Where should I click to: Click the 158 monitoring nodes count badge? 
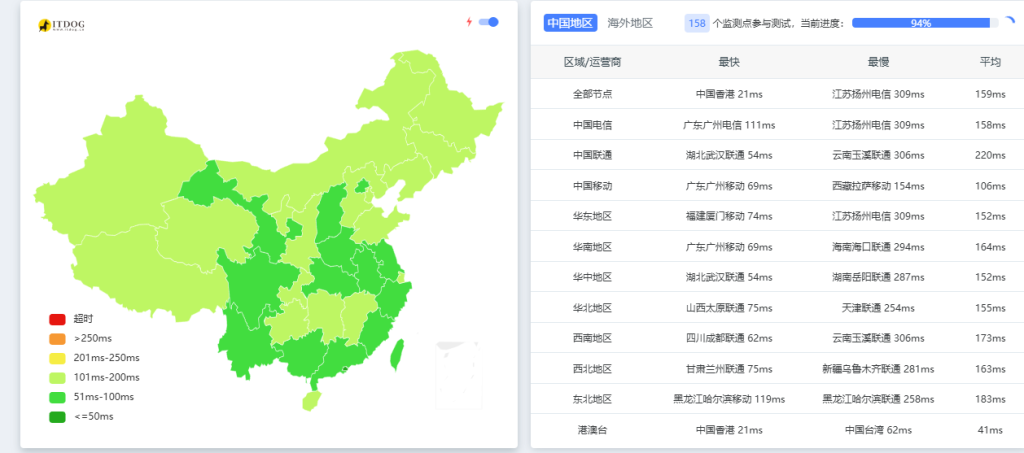click(697, 23)
